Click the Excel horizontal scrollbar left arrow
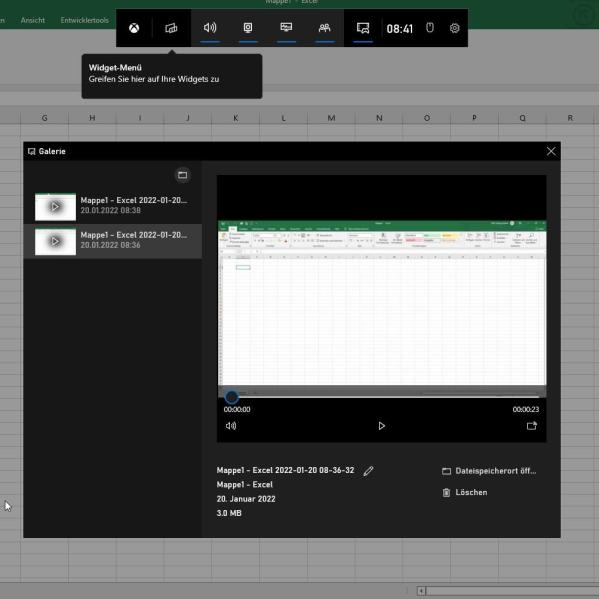599x599 pixels. pos(421,591)
